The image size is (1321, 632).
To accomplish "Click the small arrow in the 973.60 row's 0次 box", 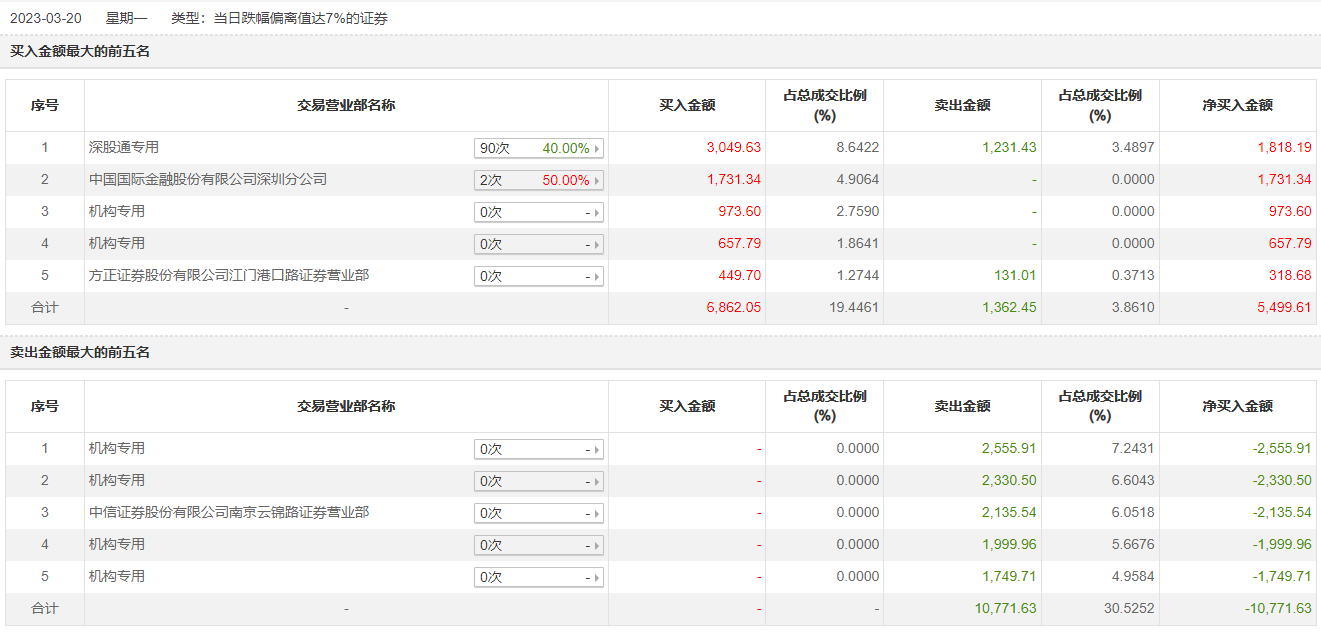I will [597, 213].
